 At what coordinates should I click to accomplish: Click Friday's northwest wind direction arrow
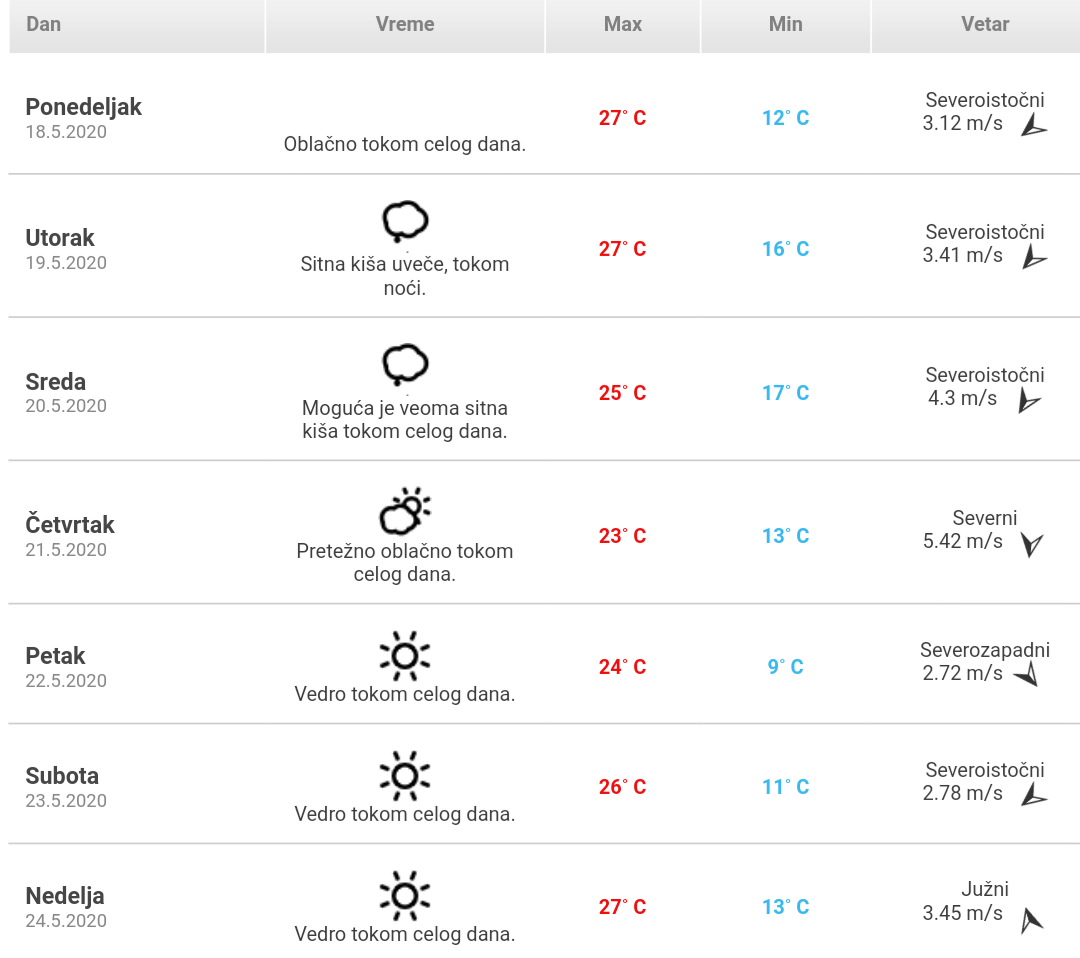tap(1027, 676)
